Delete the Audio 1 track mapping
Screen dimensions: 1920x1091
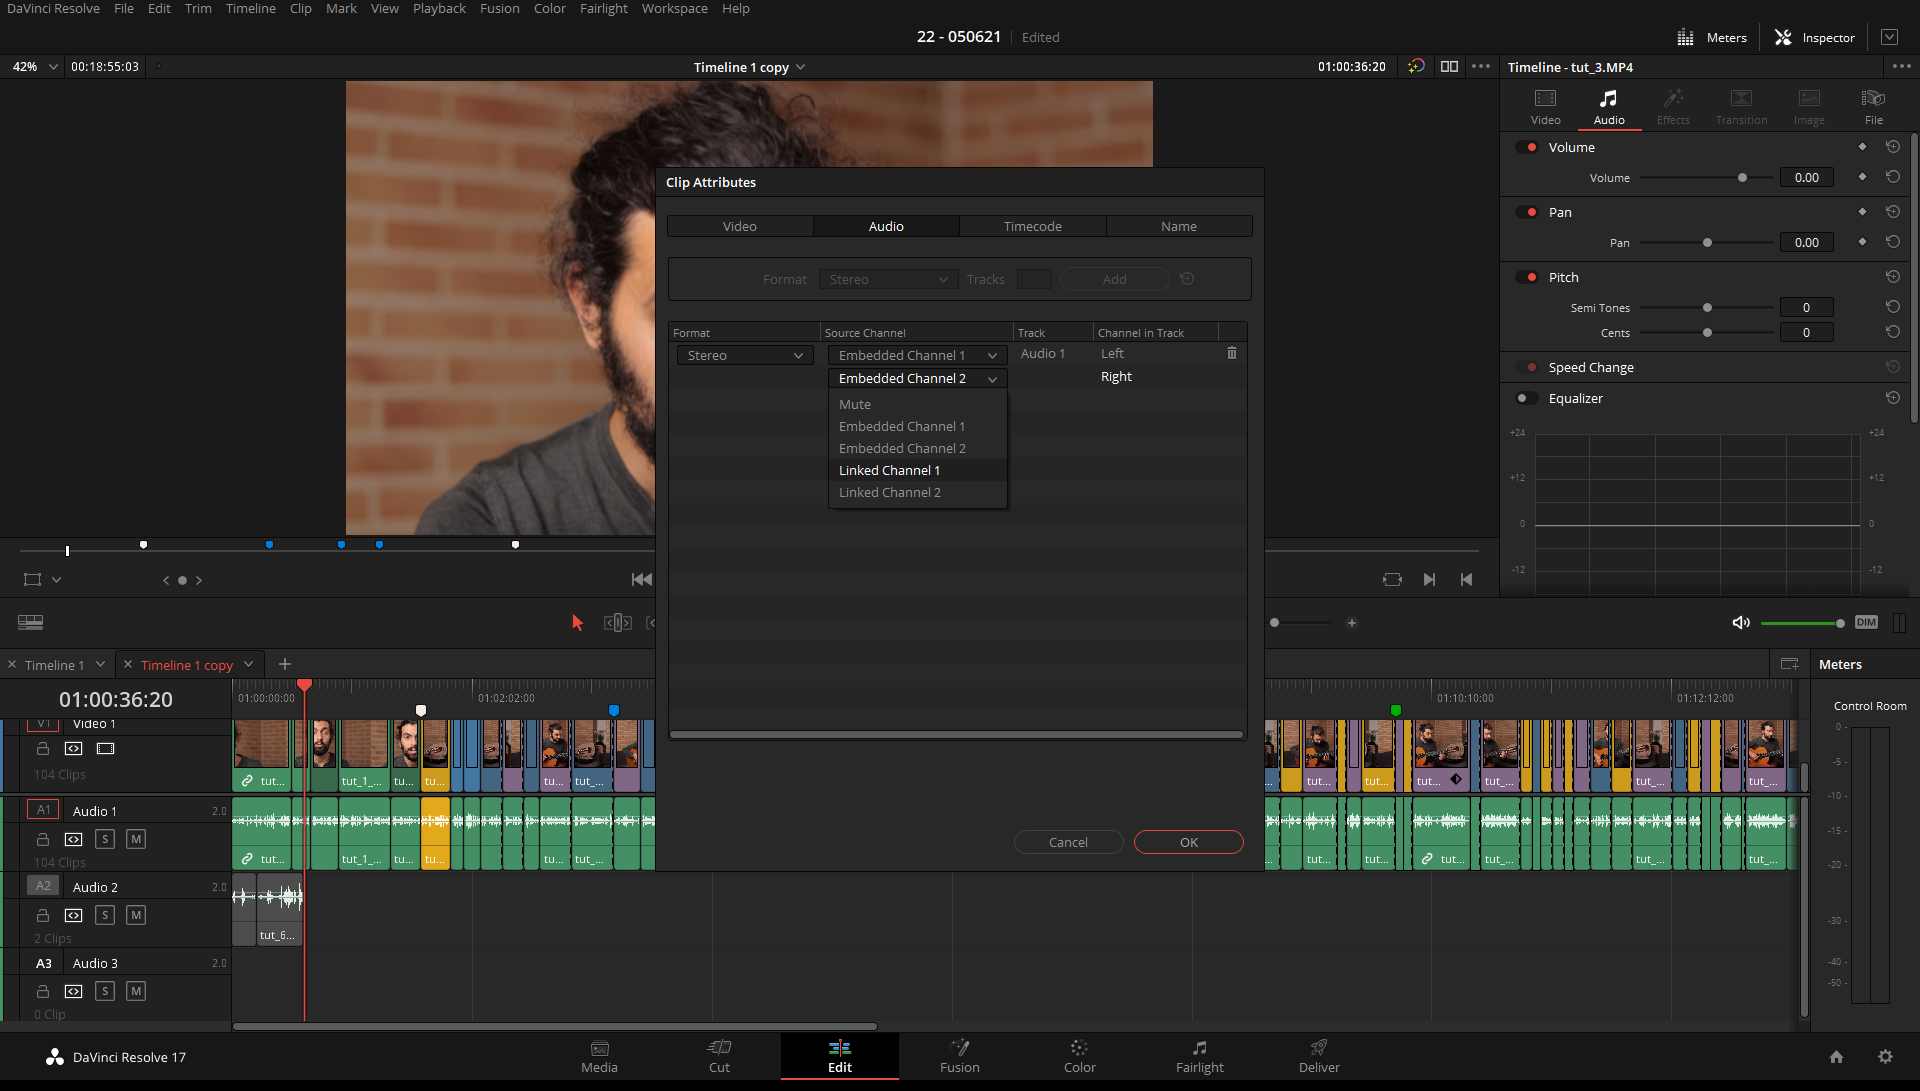(1231, 353)
